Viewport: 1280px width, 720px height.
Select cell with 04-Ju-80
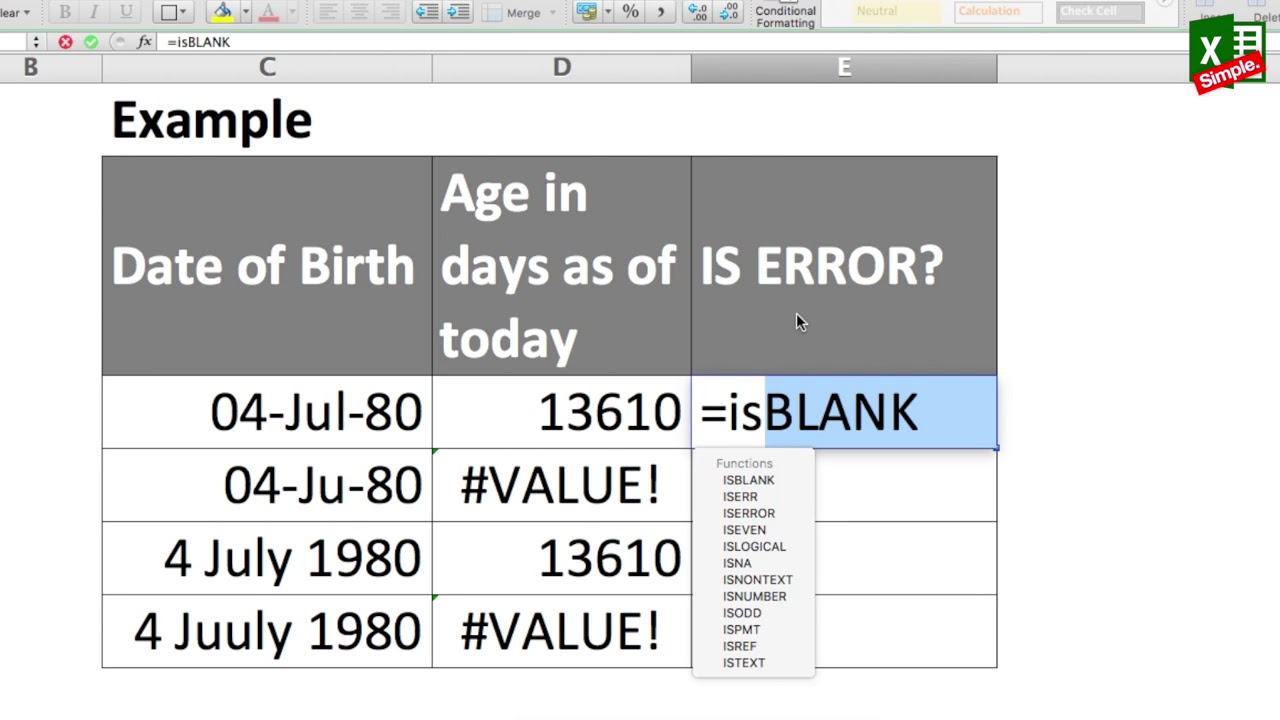[x=267, y=485]
